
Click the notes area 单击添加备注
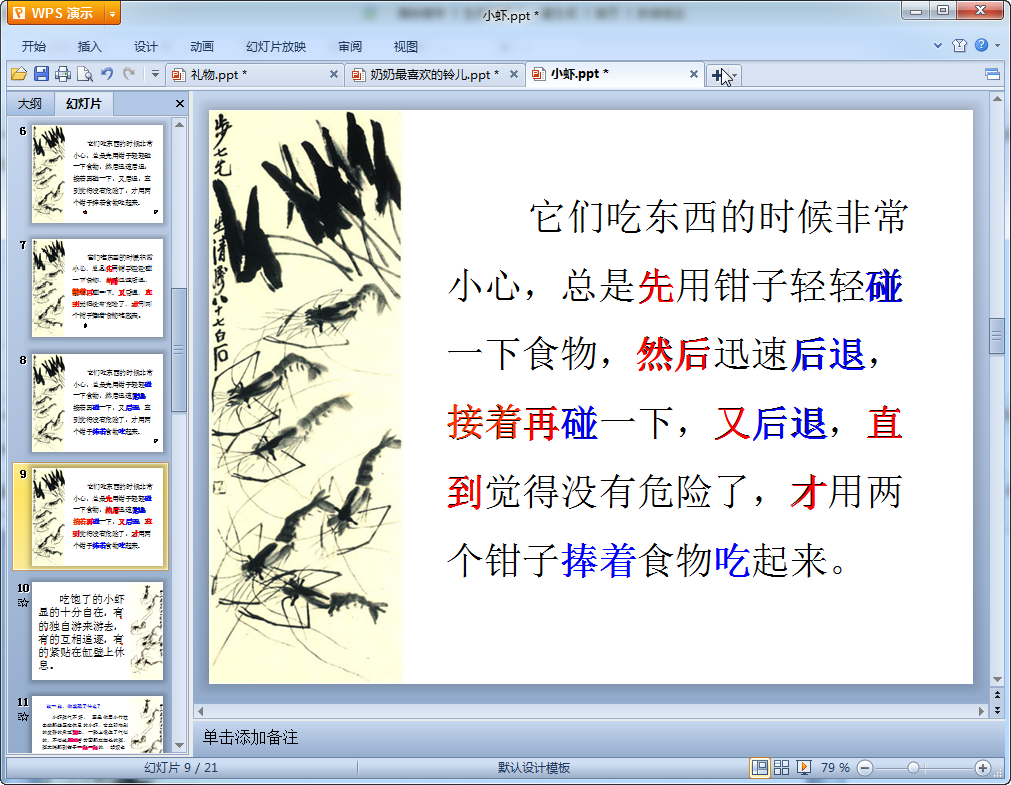tap(250, 737)
